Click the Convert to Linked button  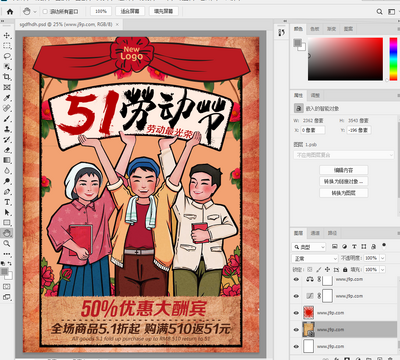point(344,182)
